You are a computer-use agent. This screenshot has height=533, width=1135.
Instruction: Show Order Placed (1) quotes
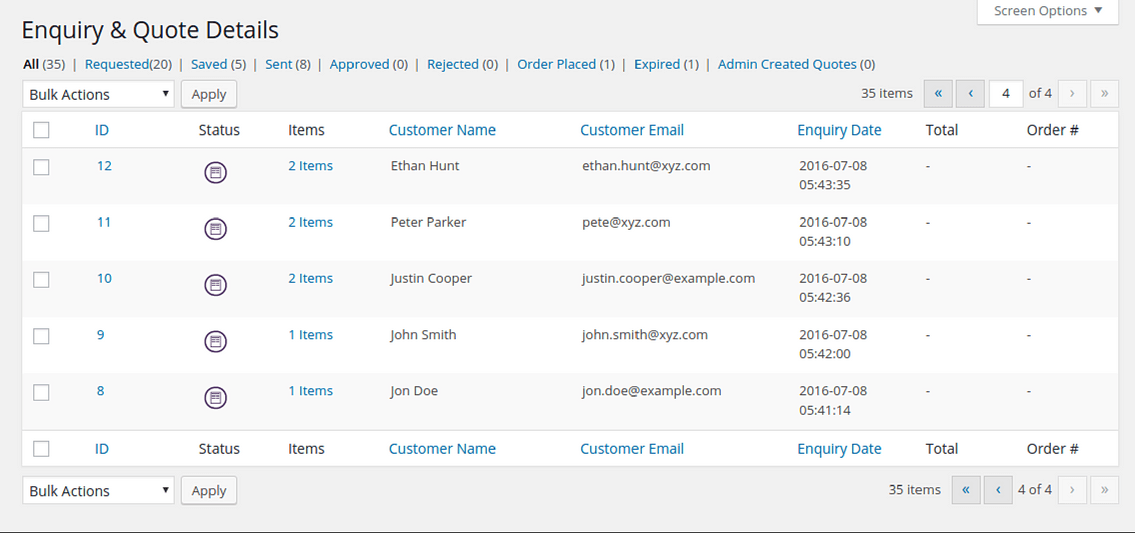pos(565,64)
